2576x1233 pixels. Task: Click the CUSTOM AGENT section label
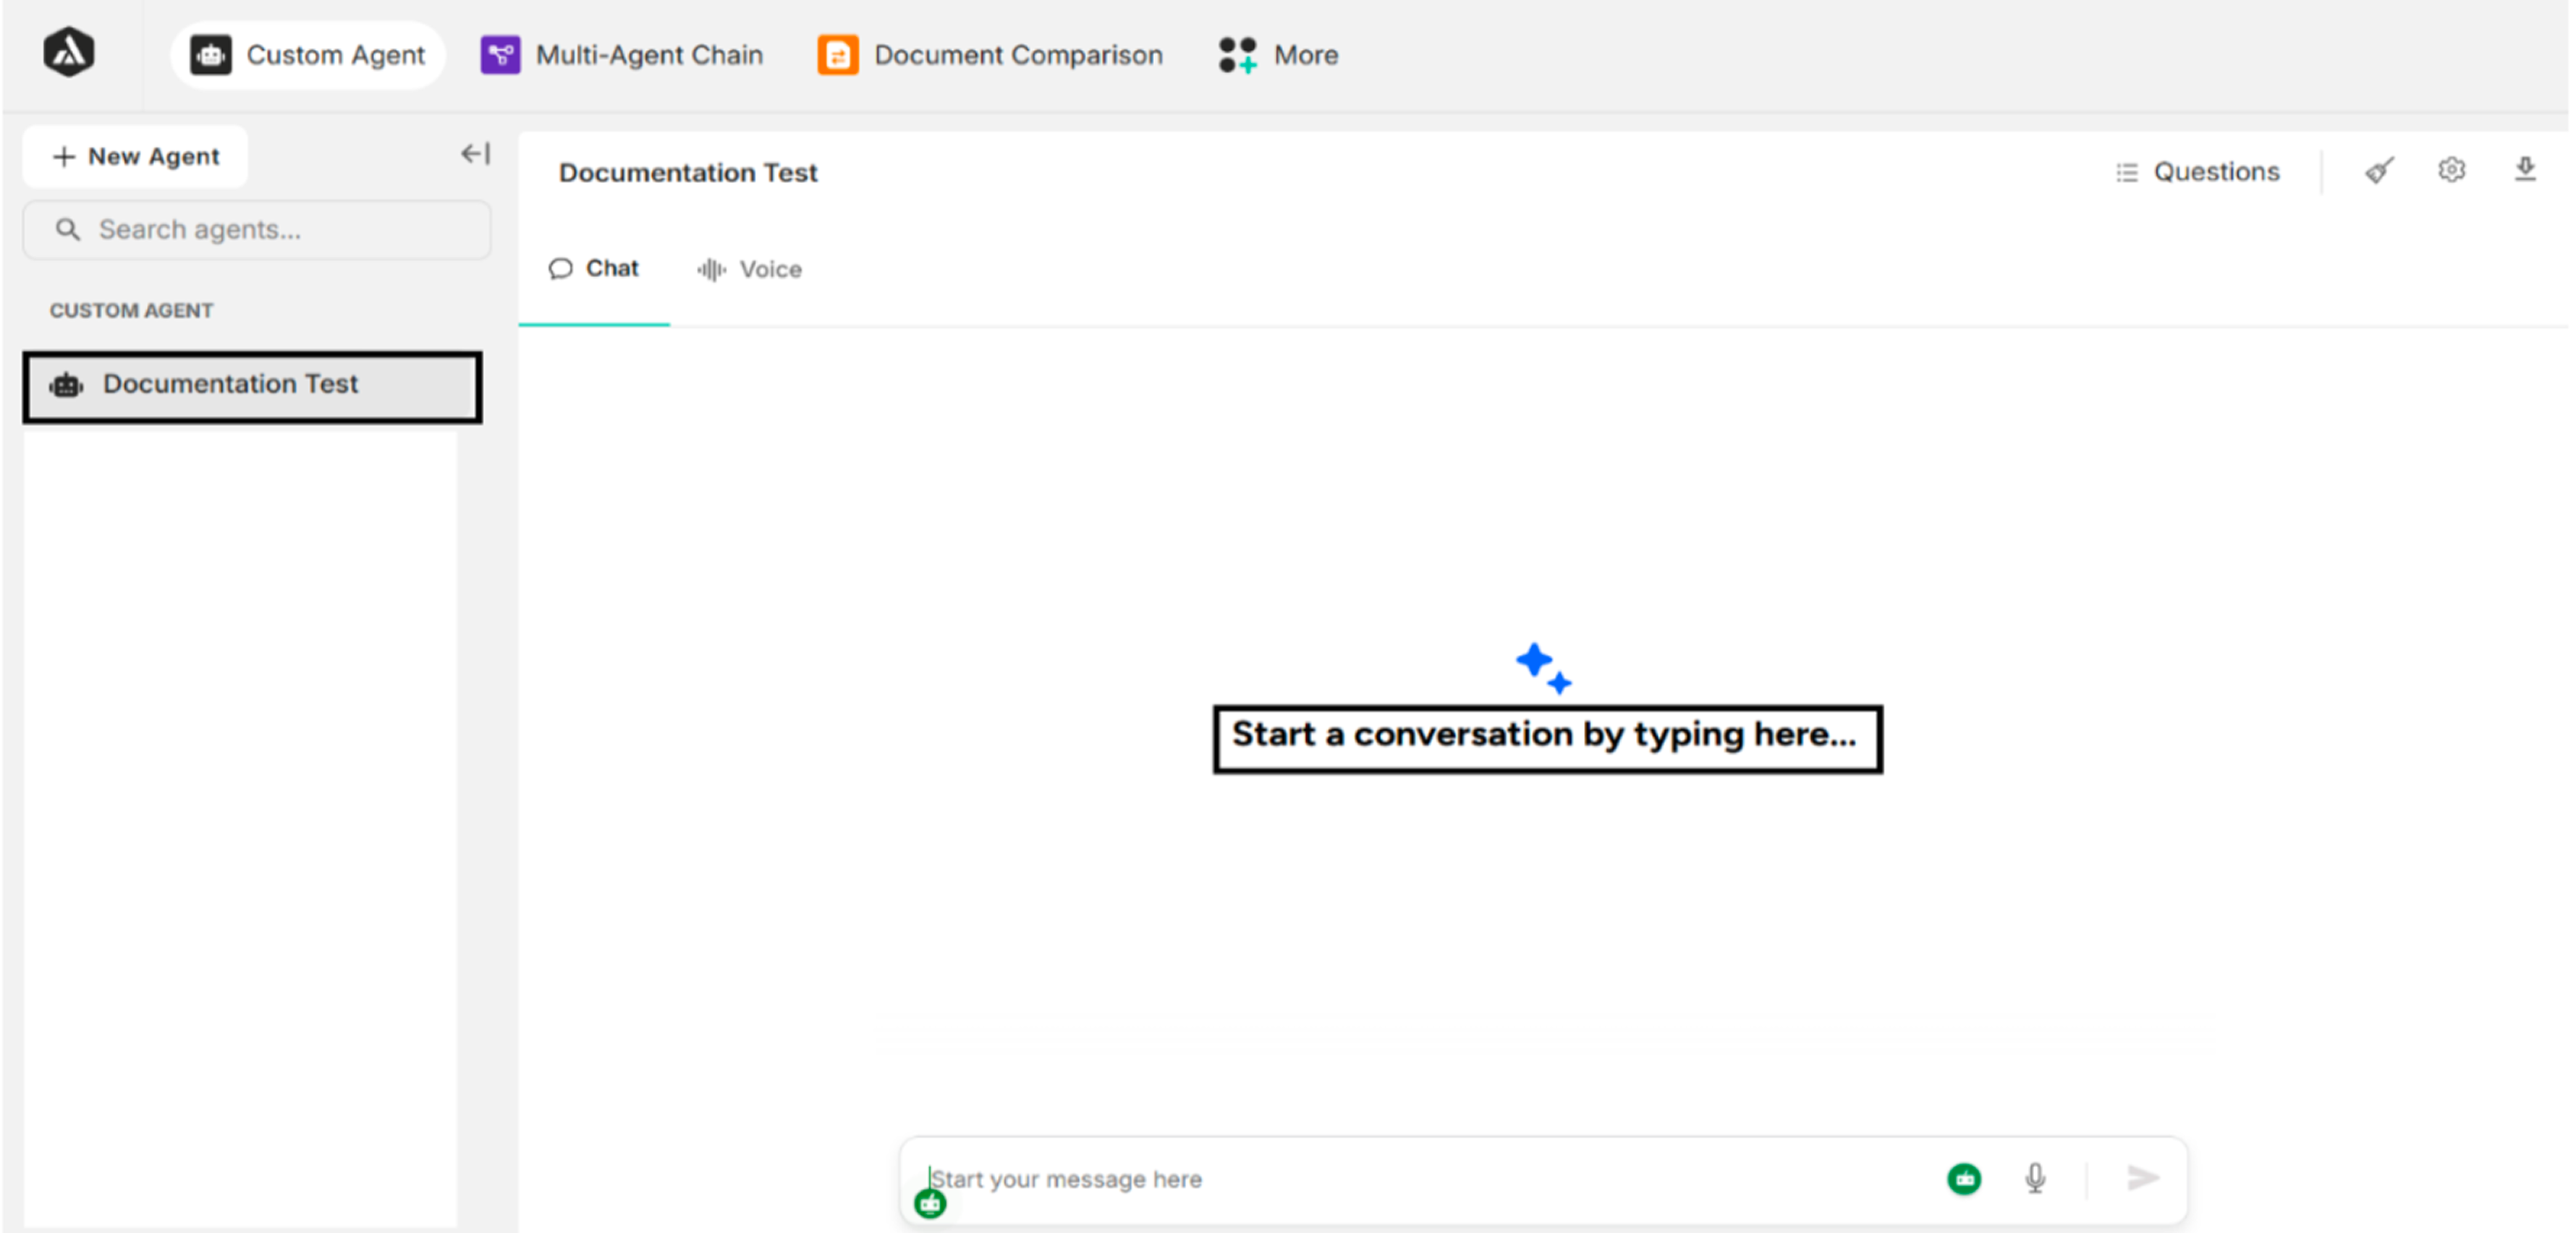coord(131,311)
